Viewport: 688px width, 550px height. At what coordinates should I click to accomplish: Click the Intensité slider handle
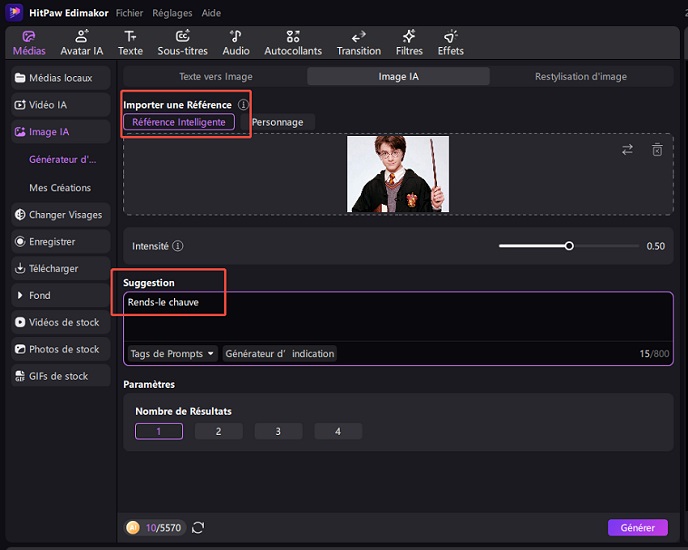pyautogui.click(x=569, y=246)
